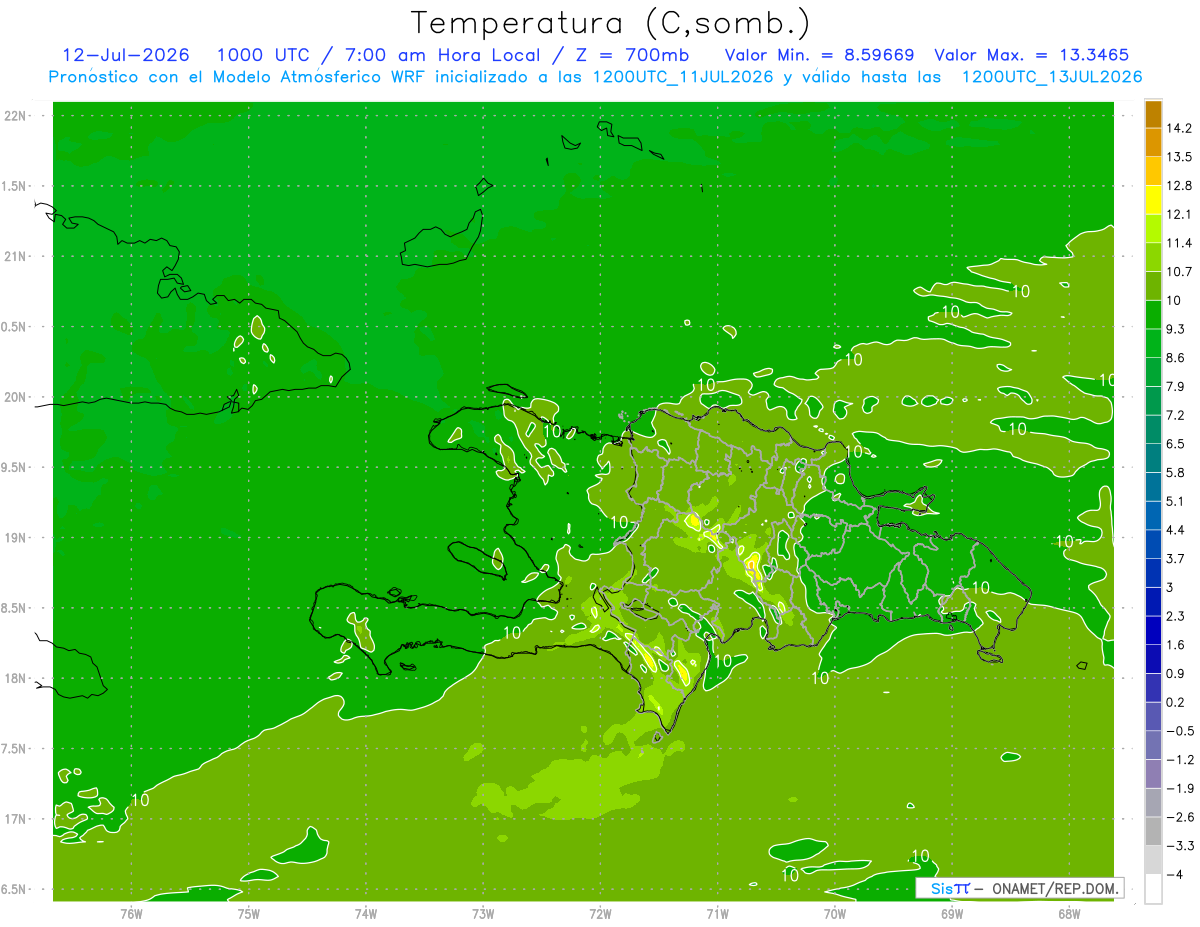Click the "5.1" colorbar value

coord(1175,501)
